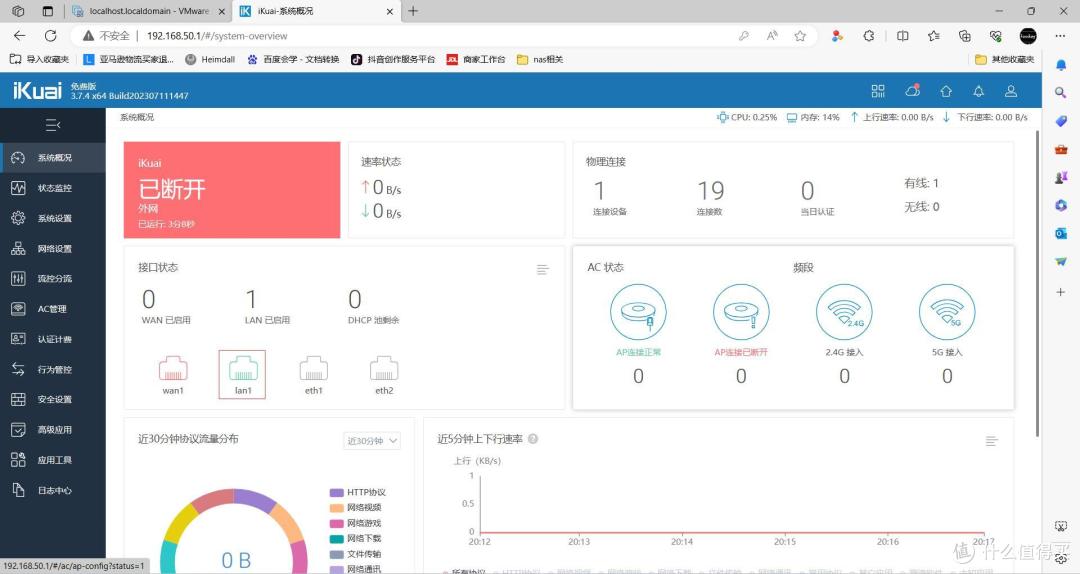Toggle 网络下载 legend entry
The width and height of the screenshot is (1080, 574).
(355, 539)
